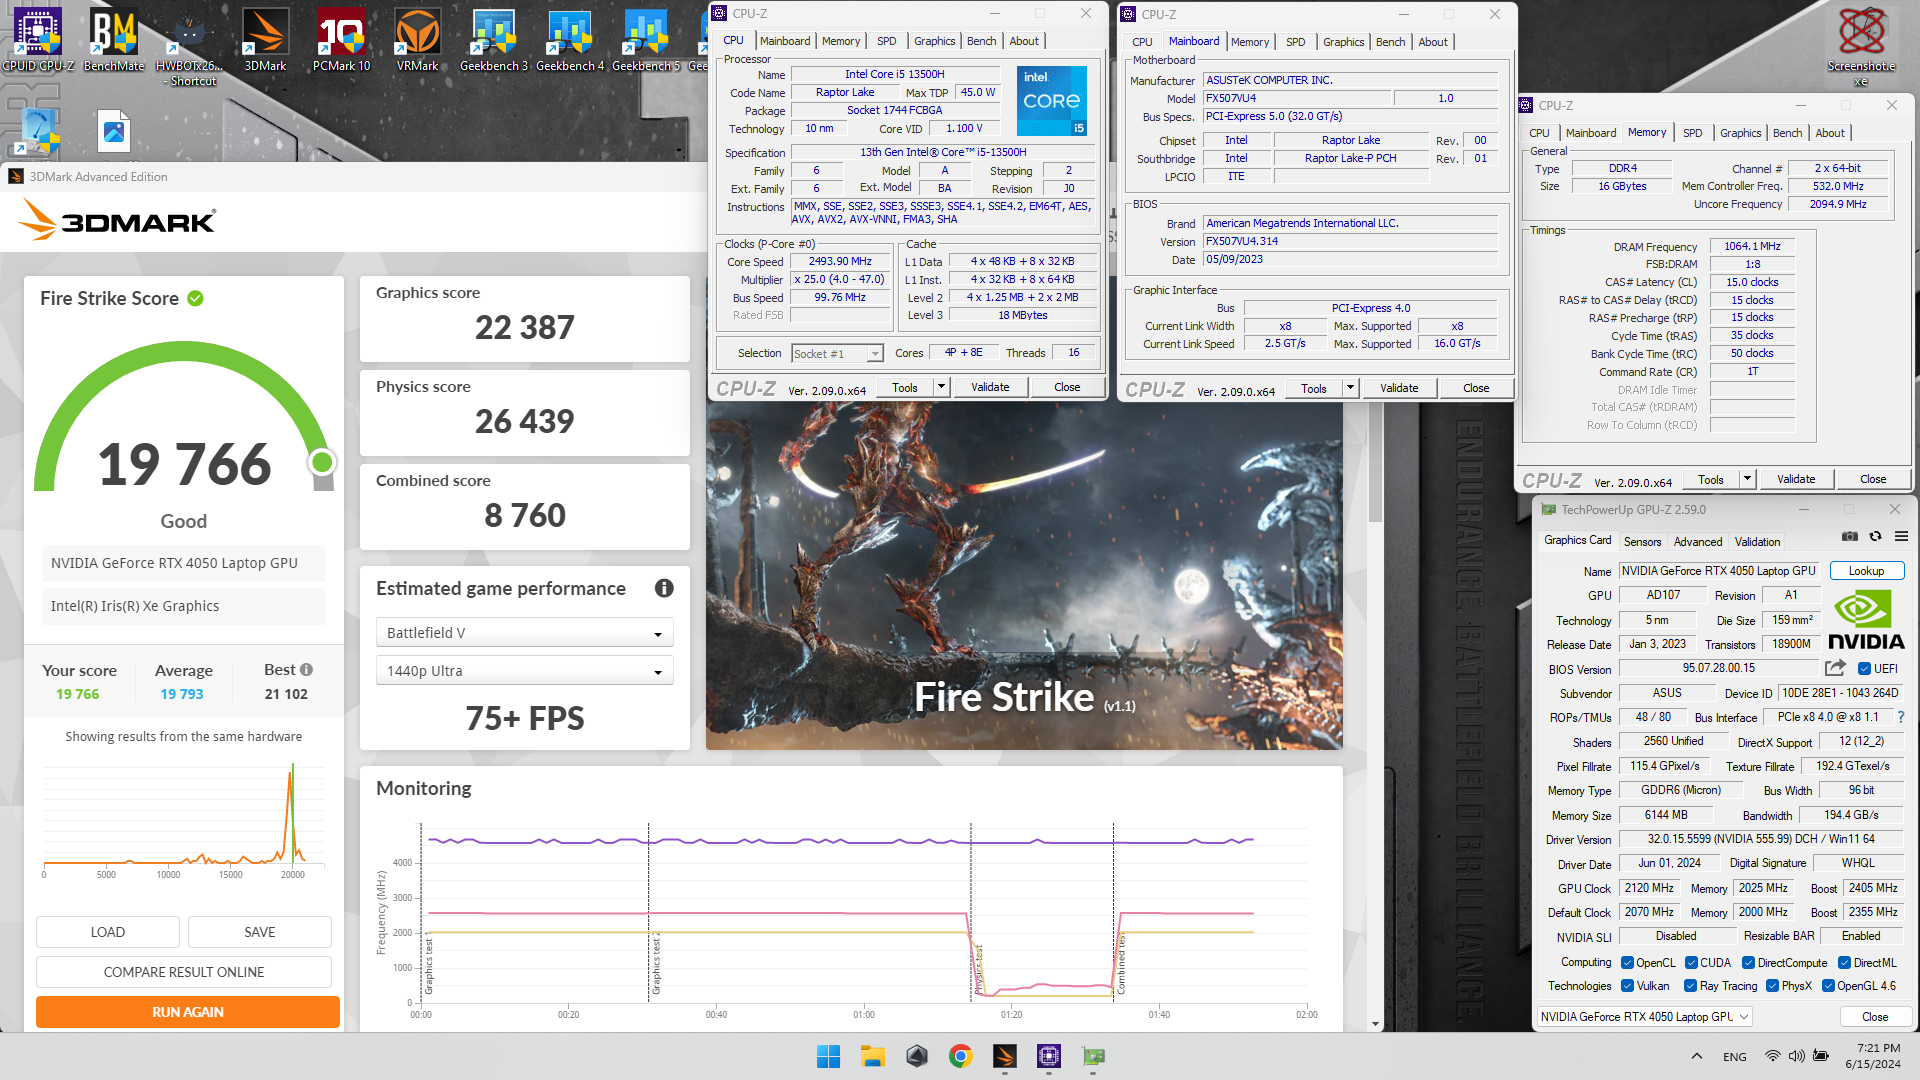Screen dimensions: 1920x1080
Task: Toggle the PhysX checkbox
Action: click(1772, 986)
